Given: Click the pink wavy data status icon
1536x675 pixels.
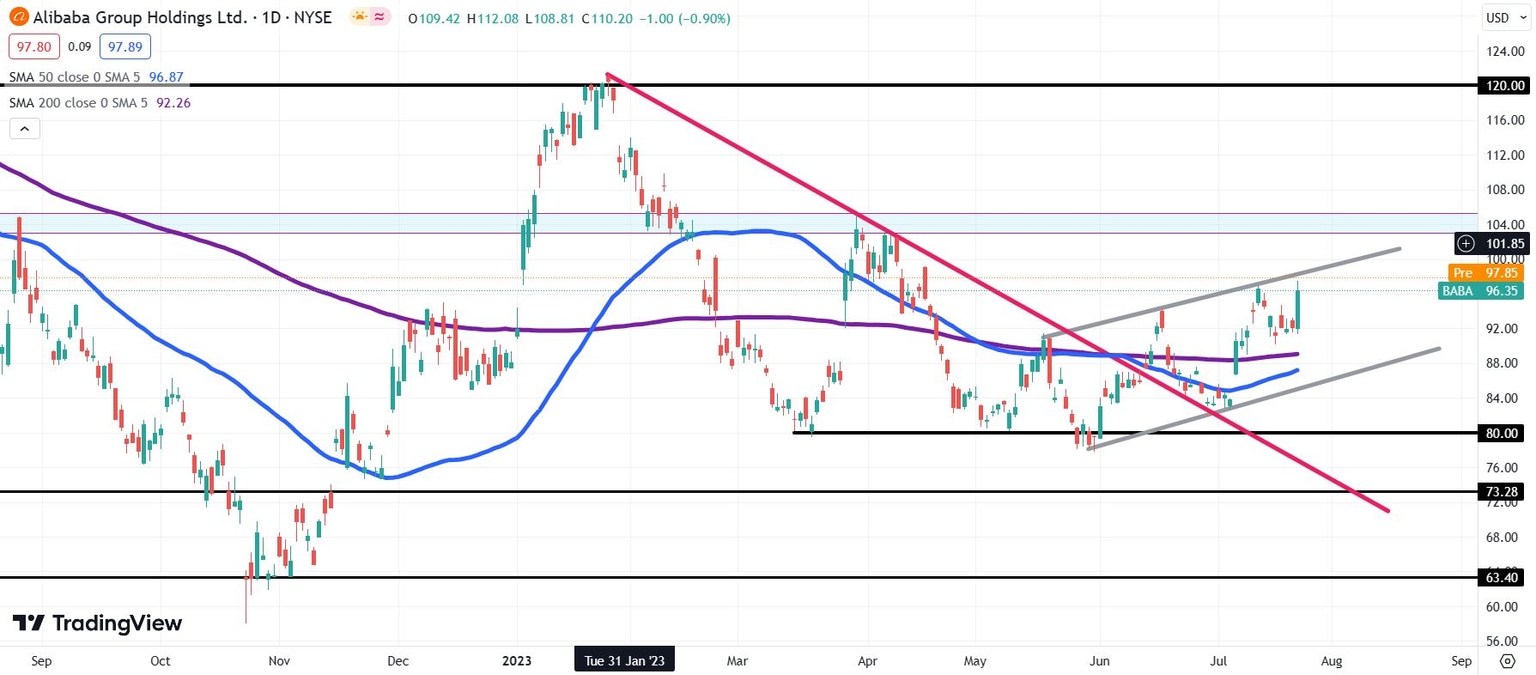Looking at the screenshot, I should [381, 17].
